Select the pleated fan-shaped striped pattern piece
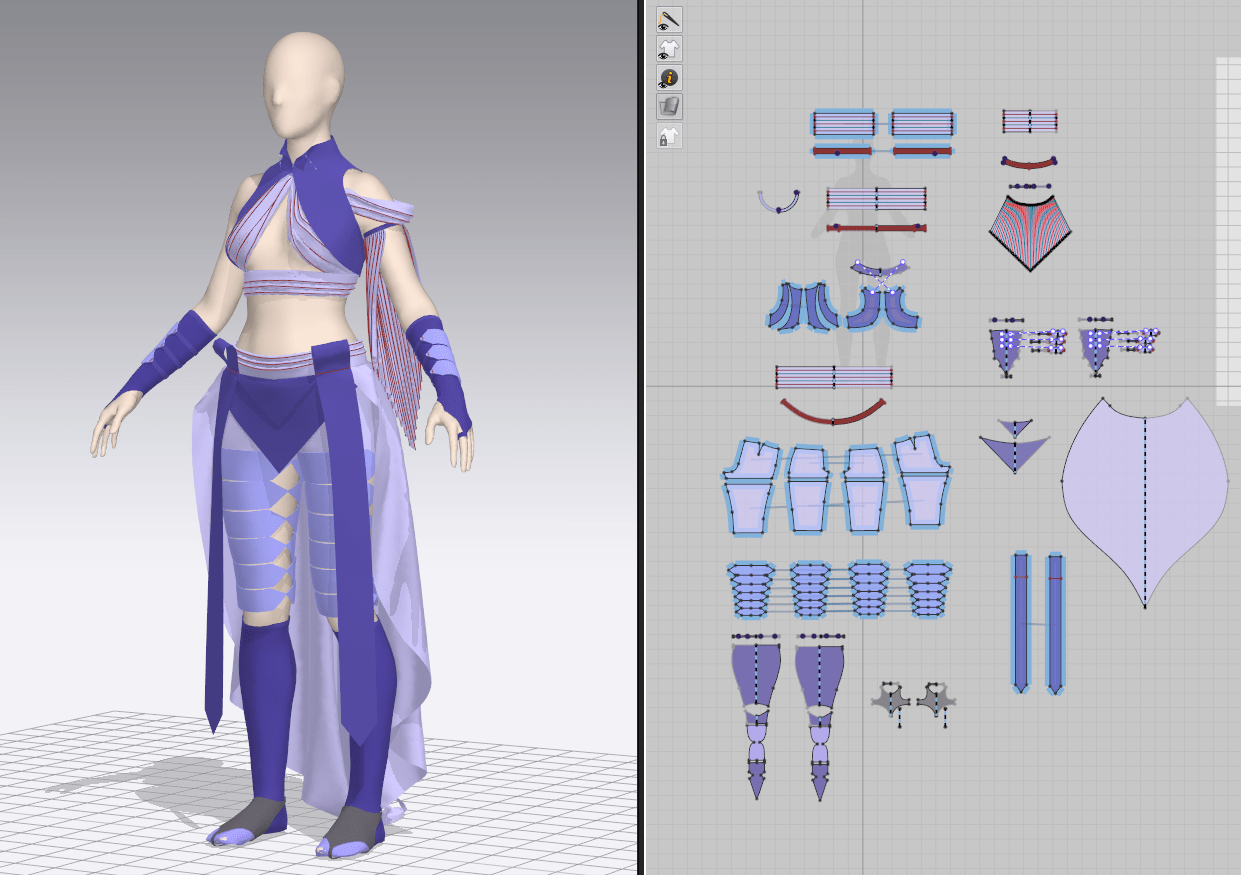The height and width of the screenshot is (875, 1241). coord(1030,232)
